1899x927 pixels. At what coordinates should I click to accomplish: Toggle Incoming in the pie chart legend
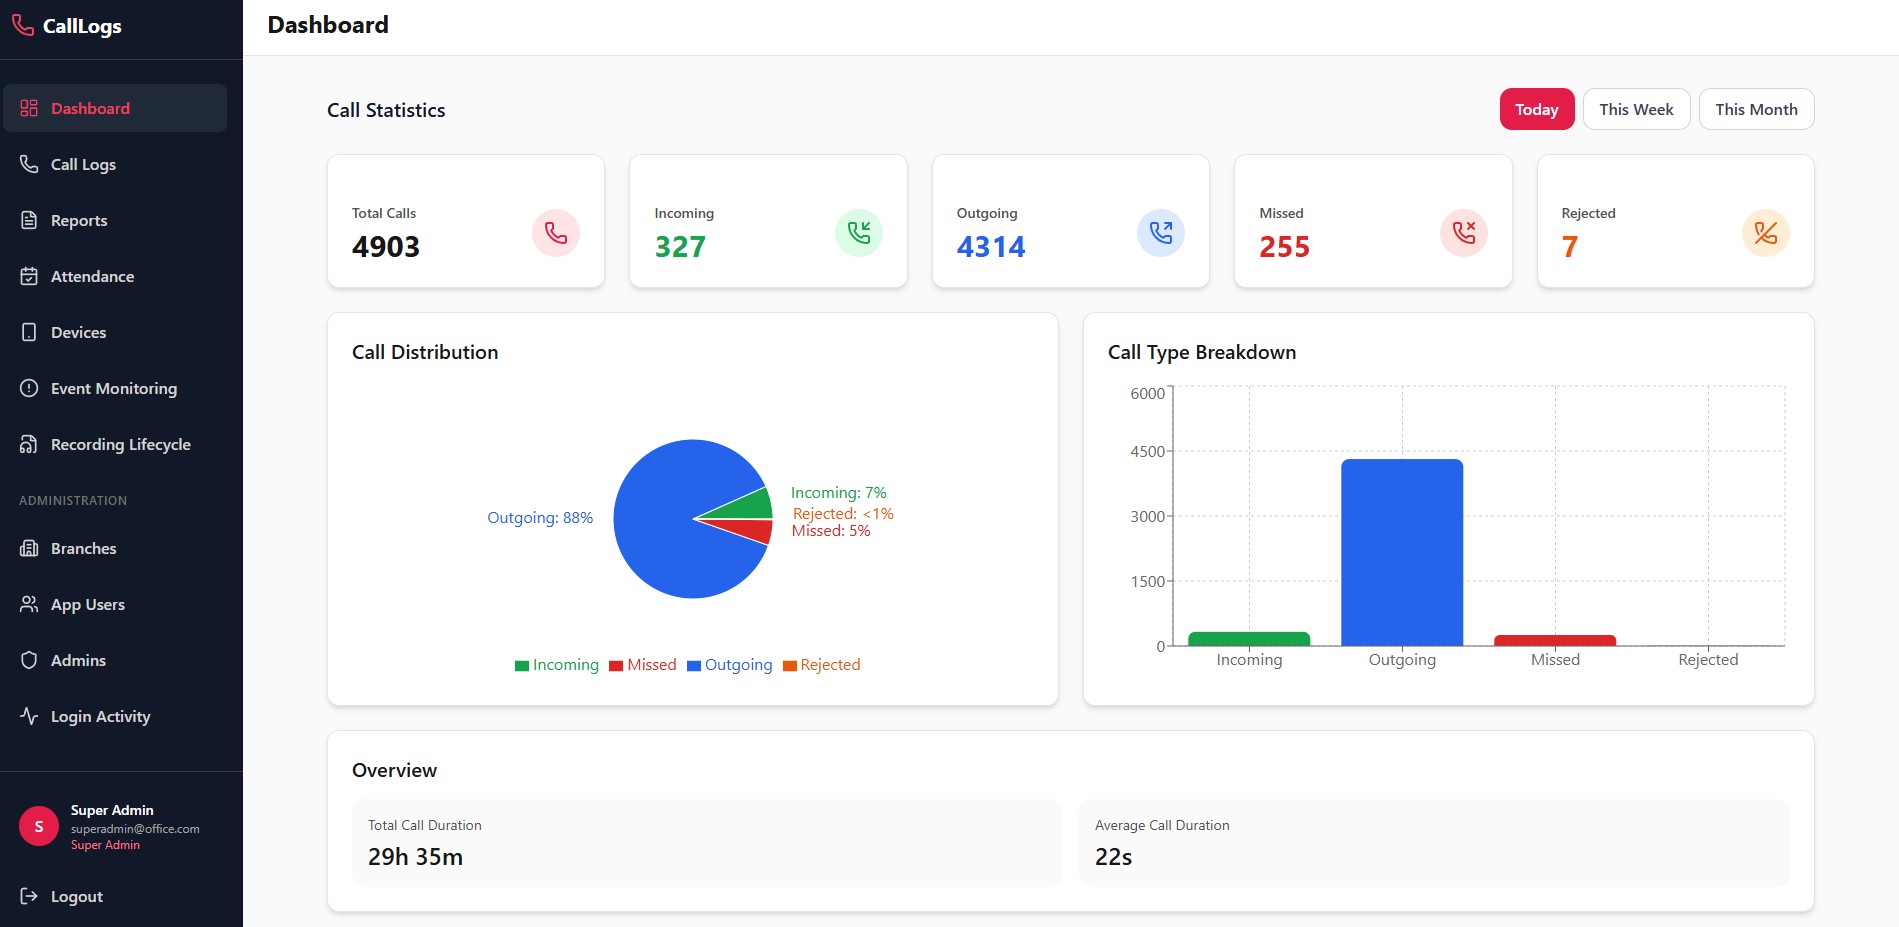(556, 664)
